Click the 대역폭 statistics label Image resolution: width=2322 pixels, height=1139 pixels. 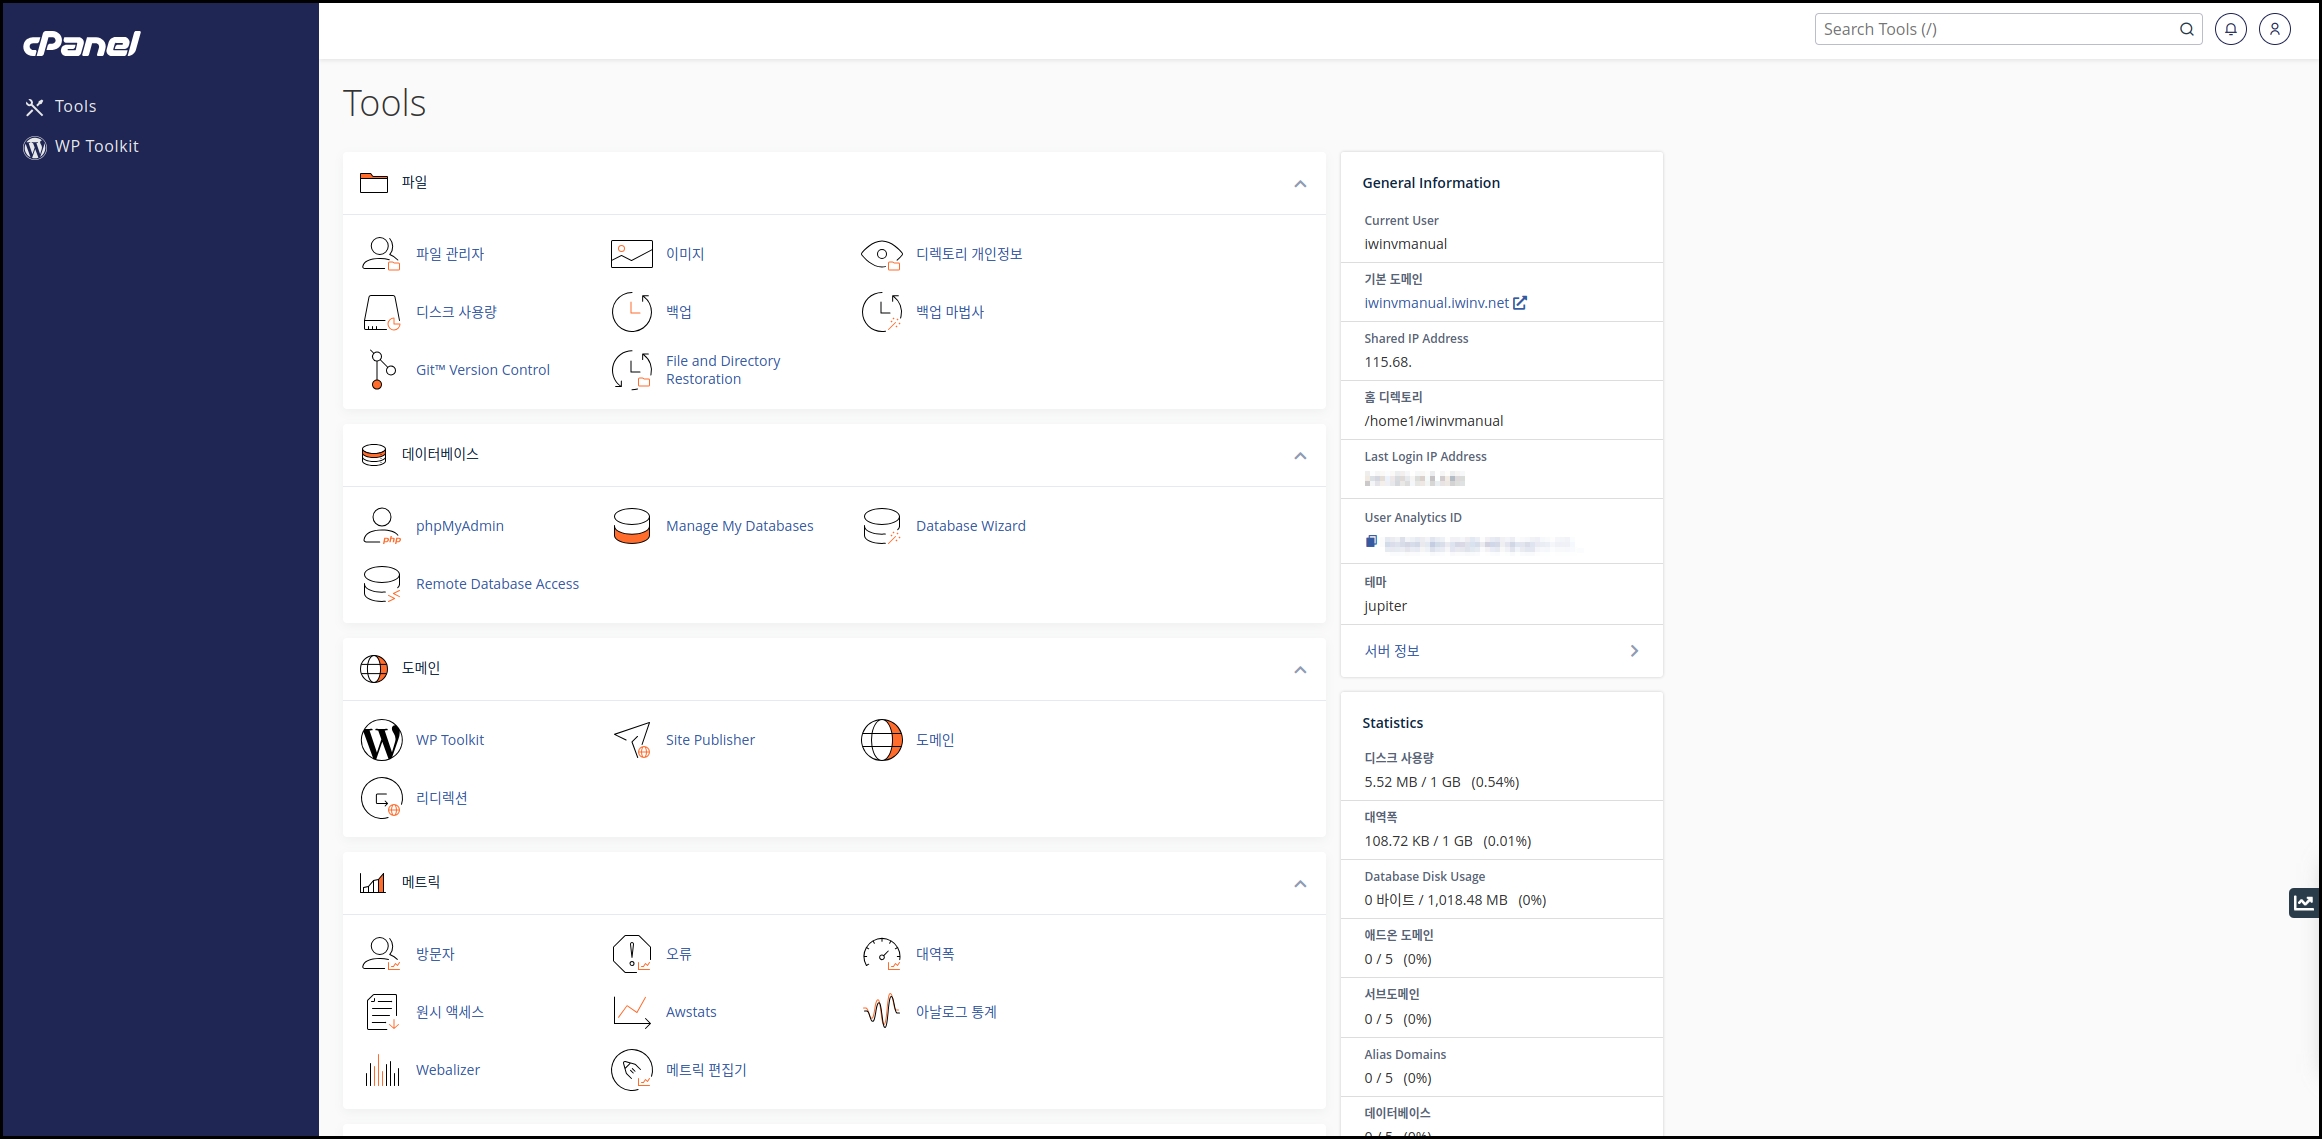click(1380, 817)
